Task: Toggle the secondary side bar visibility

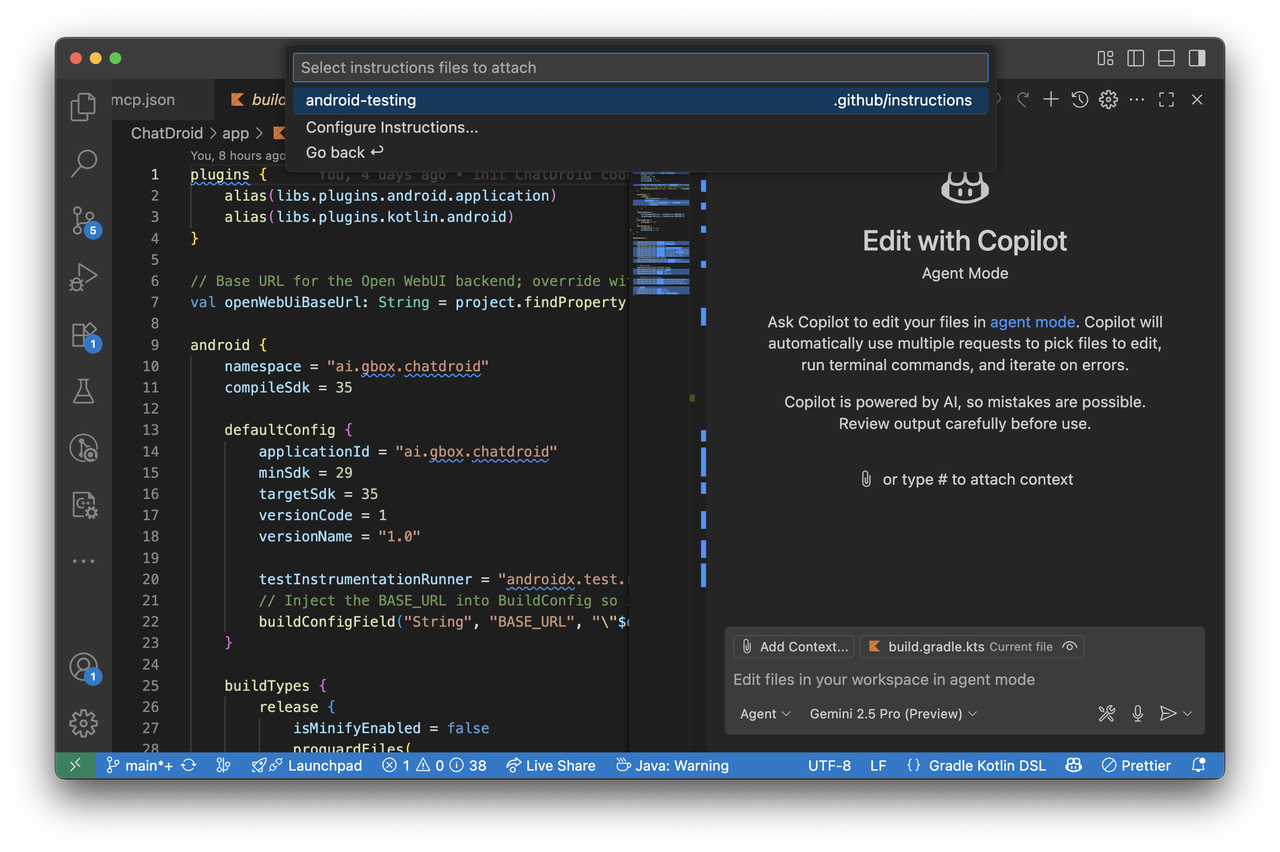Action: pyautogui.click(x=1197, y=58)
